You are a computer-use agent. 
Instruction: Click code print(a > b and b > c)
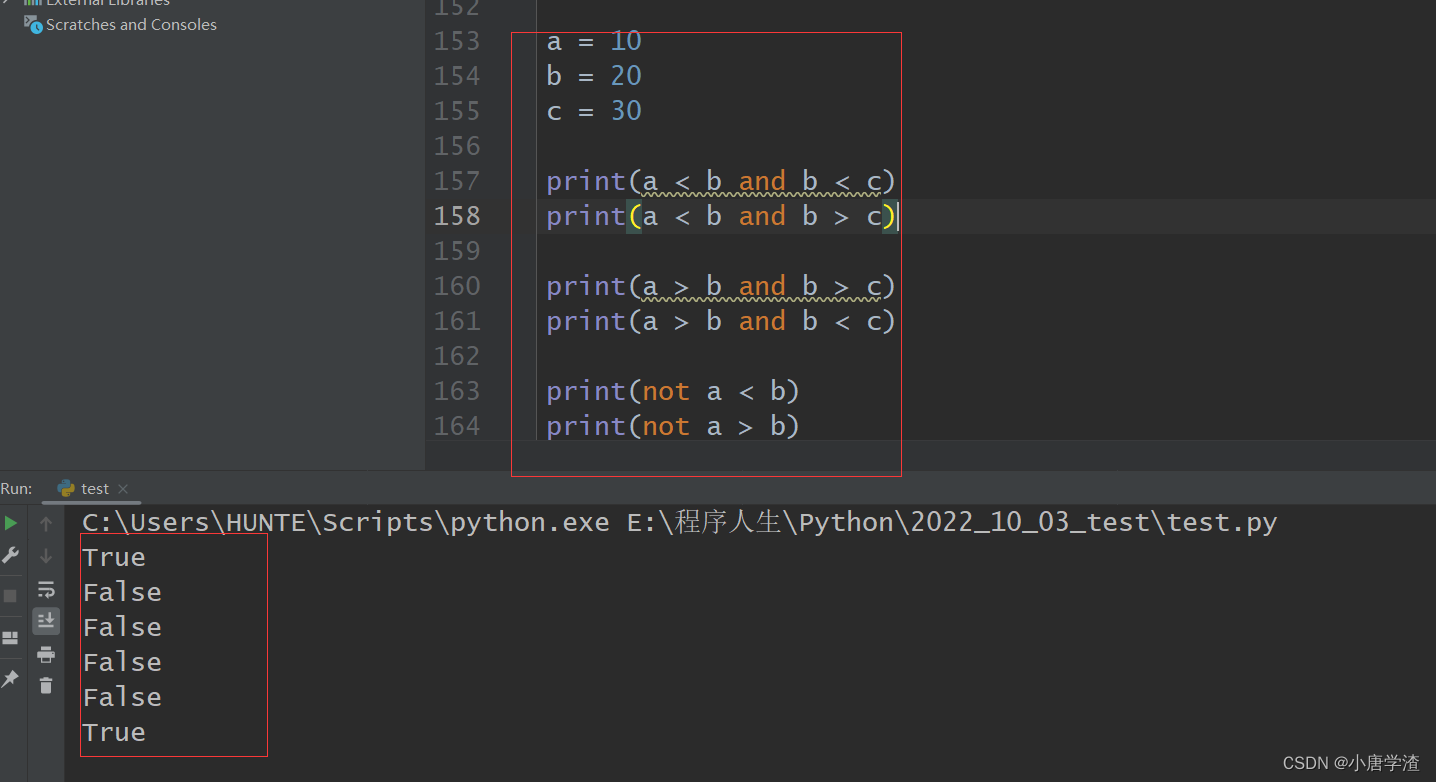pyautogui.click(x=721, y=286)
